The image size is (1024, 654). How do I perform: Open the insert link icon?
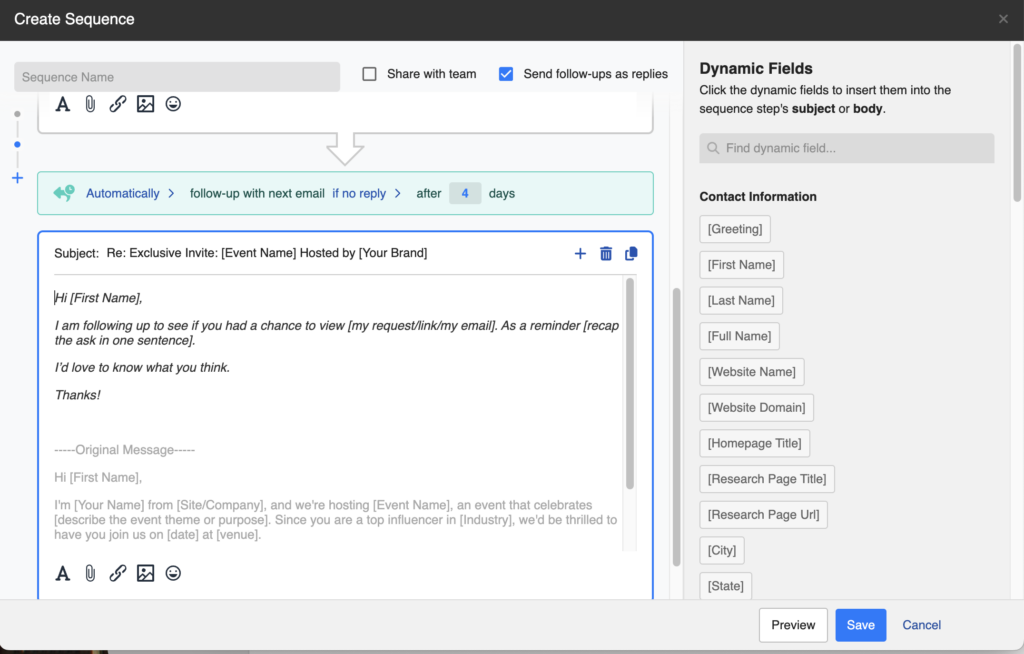click(x=117, y=573)
